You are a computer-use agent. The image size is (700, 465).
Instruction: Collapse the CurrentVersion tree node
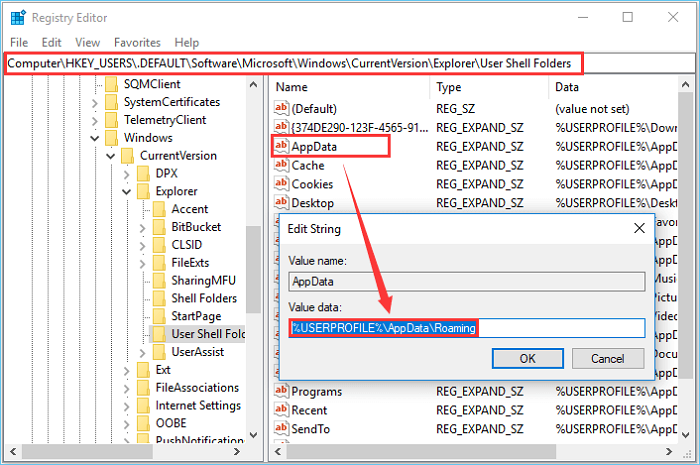pos(111,156)
